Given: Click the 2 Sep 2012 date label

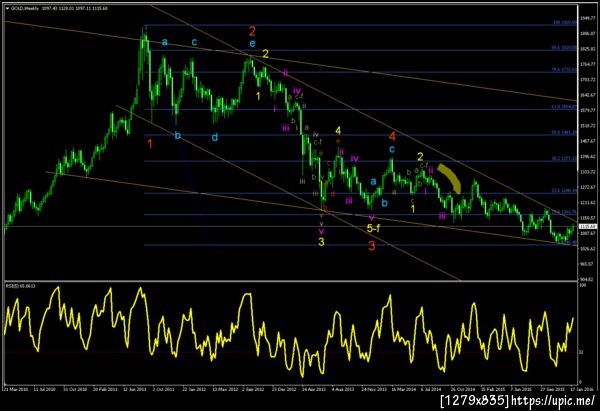Looking at the screenshot, I should pos(253,388).
